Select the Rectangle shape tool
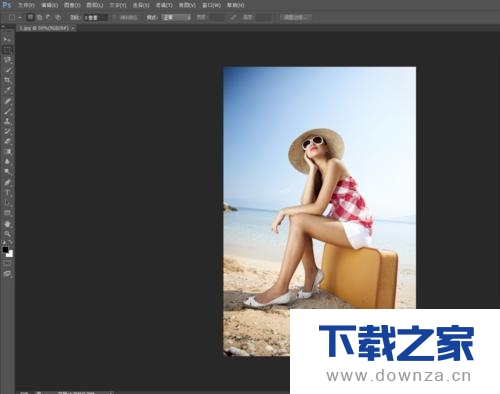This screenshot has height=394, width=500. 7,213
